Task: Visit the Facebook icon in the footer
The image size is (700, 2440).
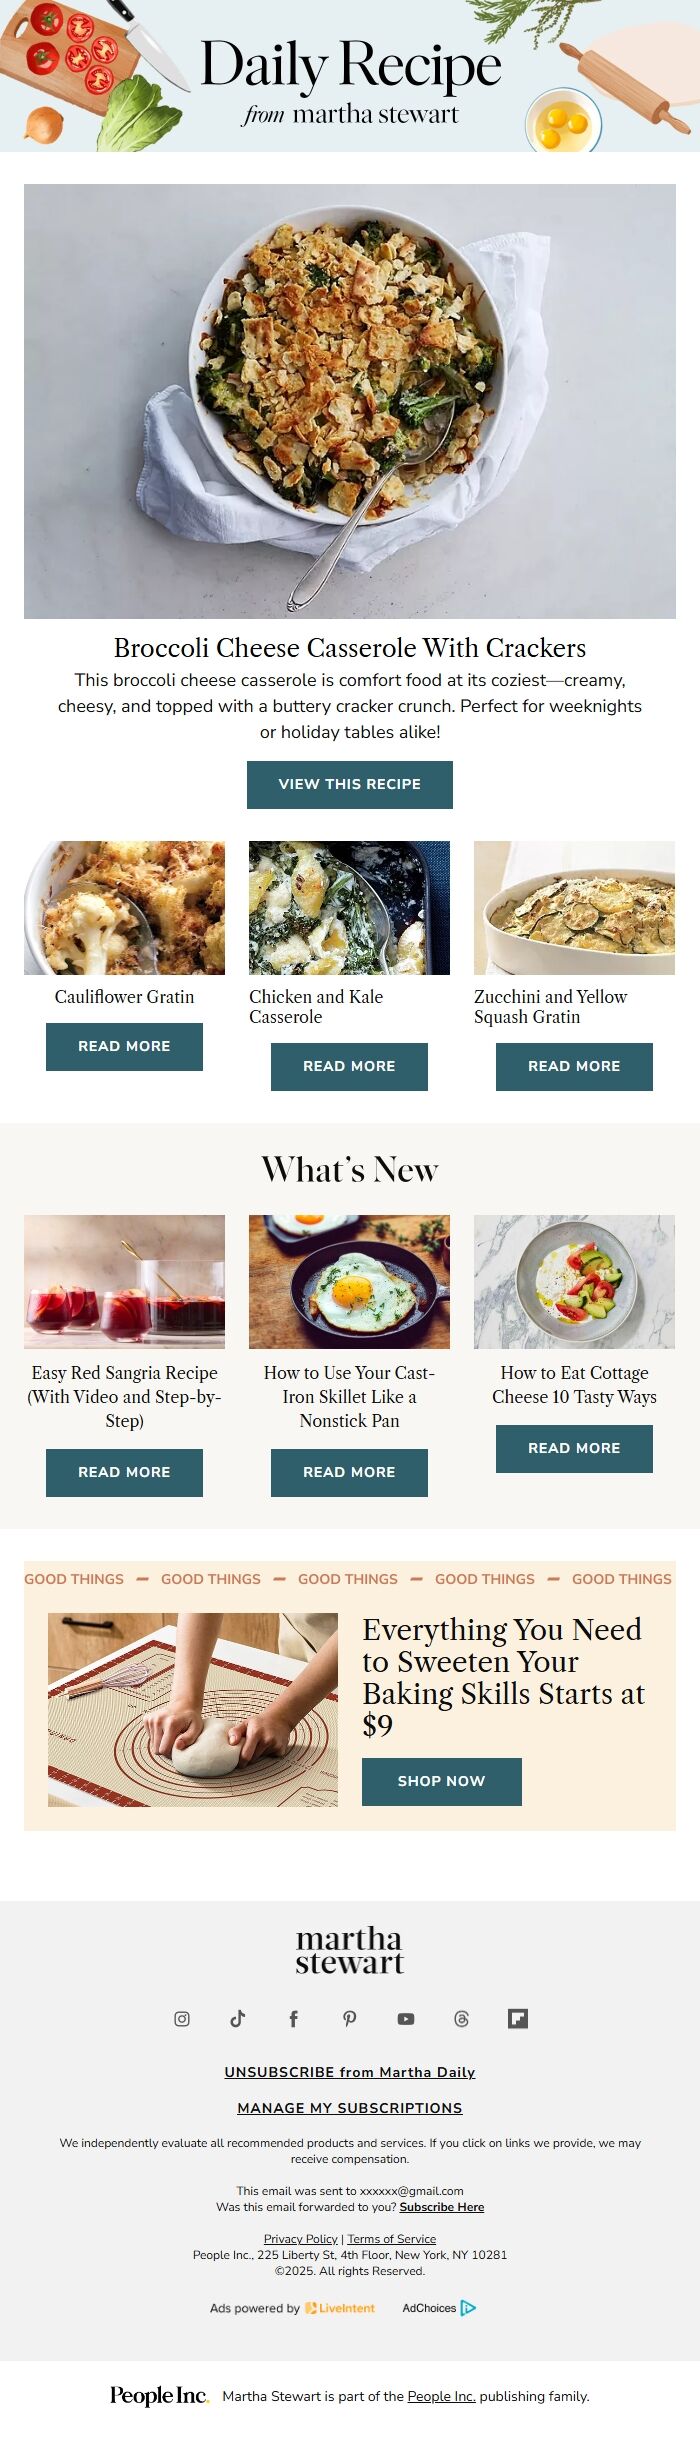Action: (x=294, y=2018)
